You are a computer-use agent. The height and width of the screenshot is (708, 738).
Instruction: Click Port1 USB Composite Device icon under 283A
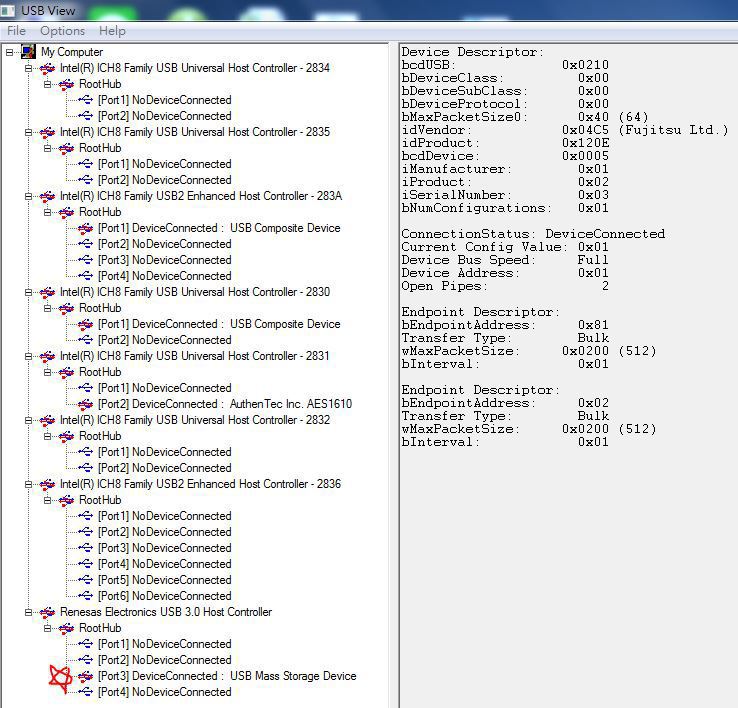tap(85, 228)
